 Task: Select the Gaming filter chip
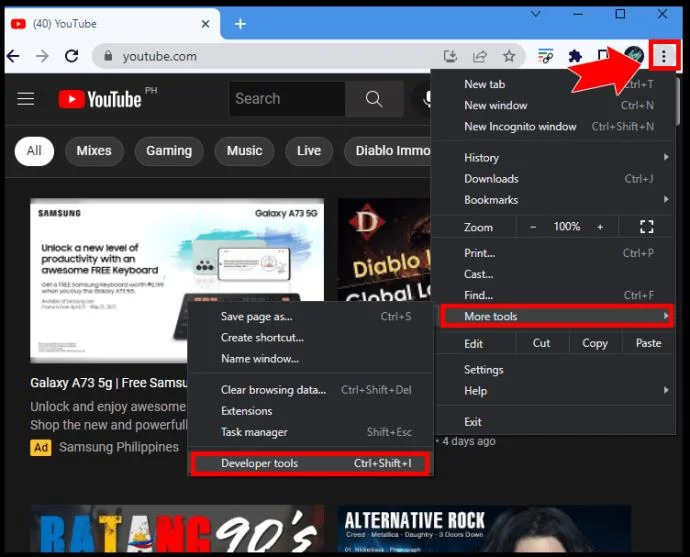(169, 151)
